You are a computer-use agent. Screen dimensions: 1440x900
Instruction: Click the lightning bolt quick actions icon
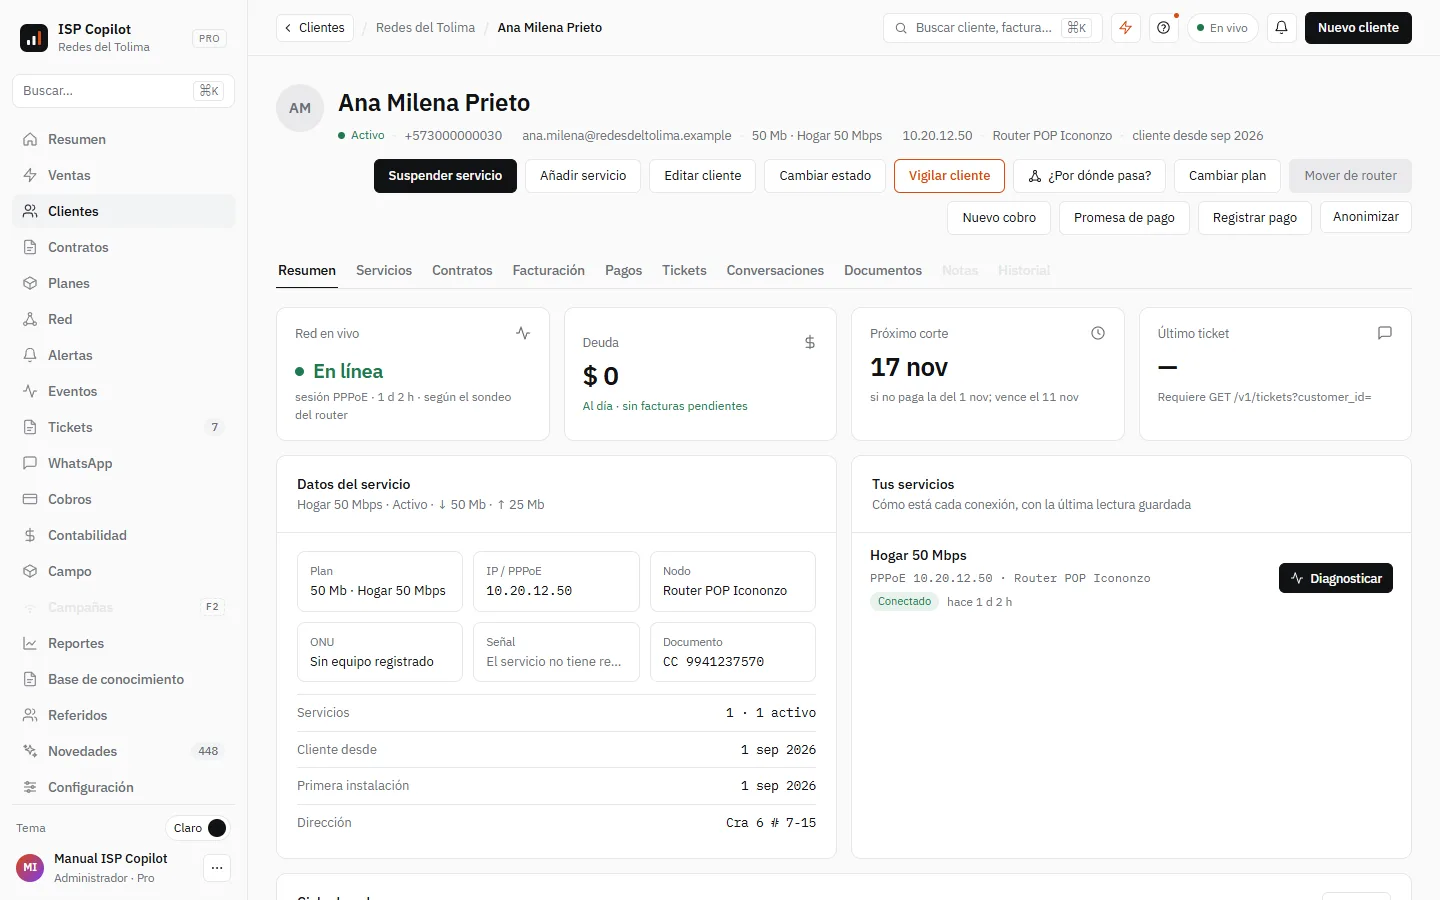click(1126, 28)
